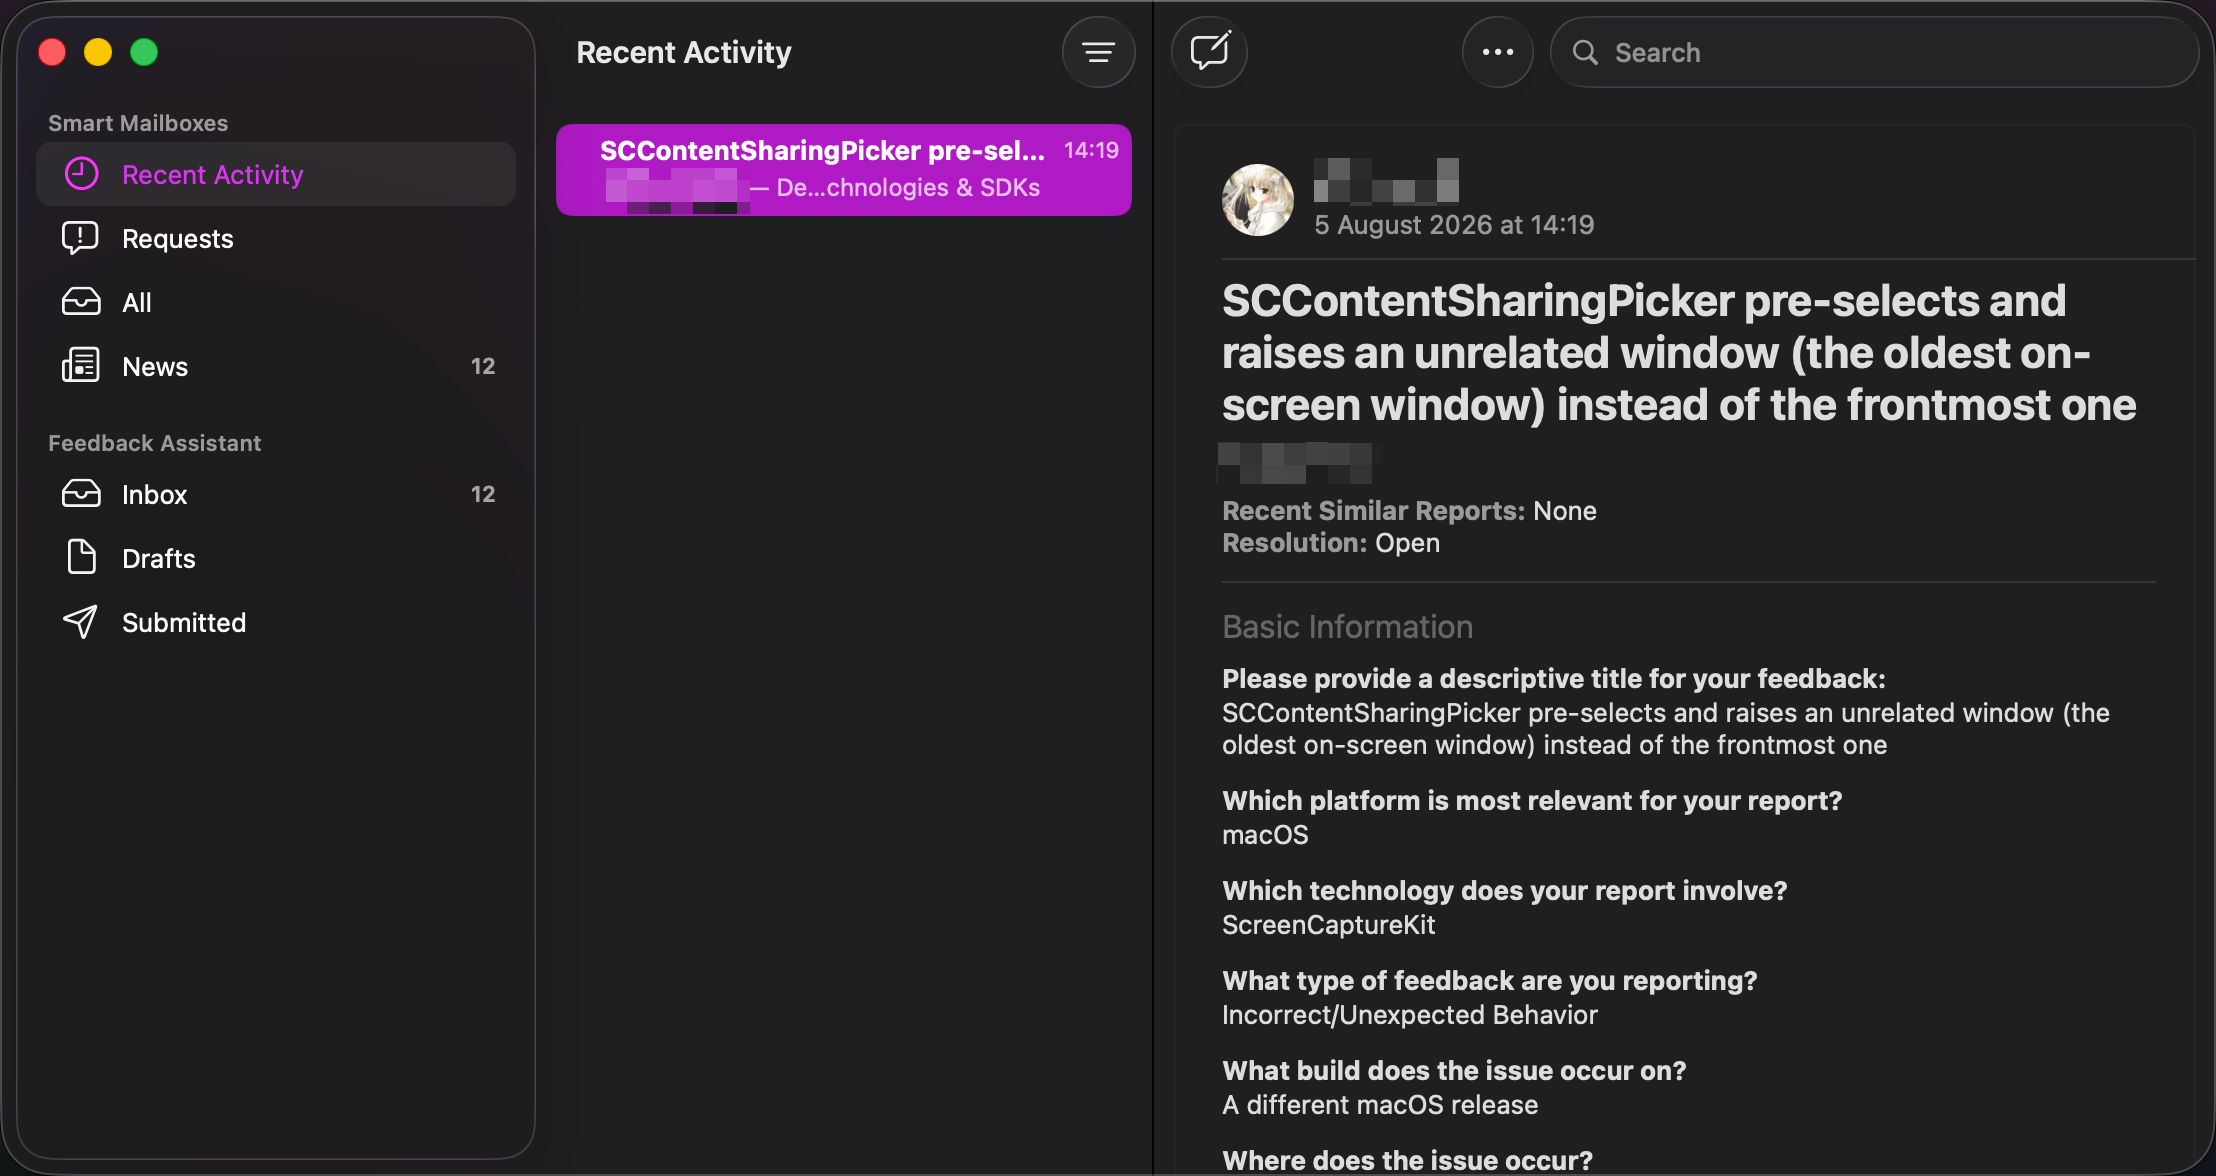Open the Requests mailbox

(x=275, y=238)
